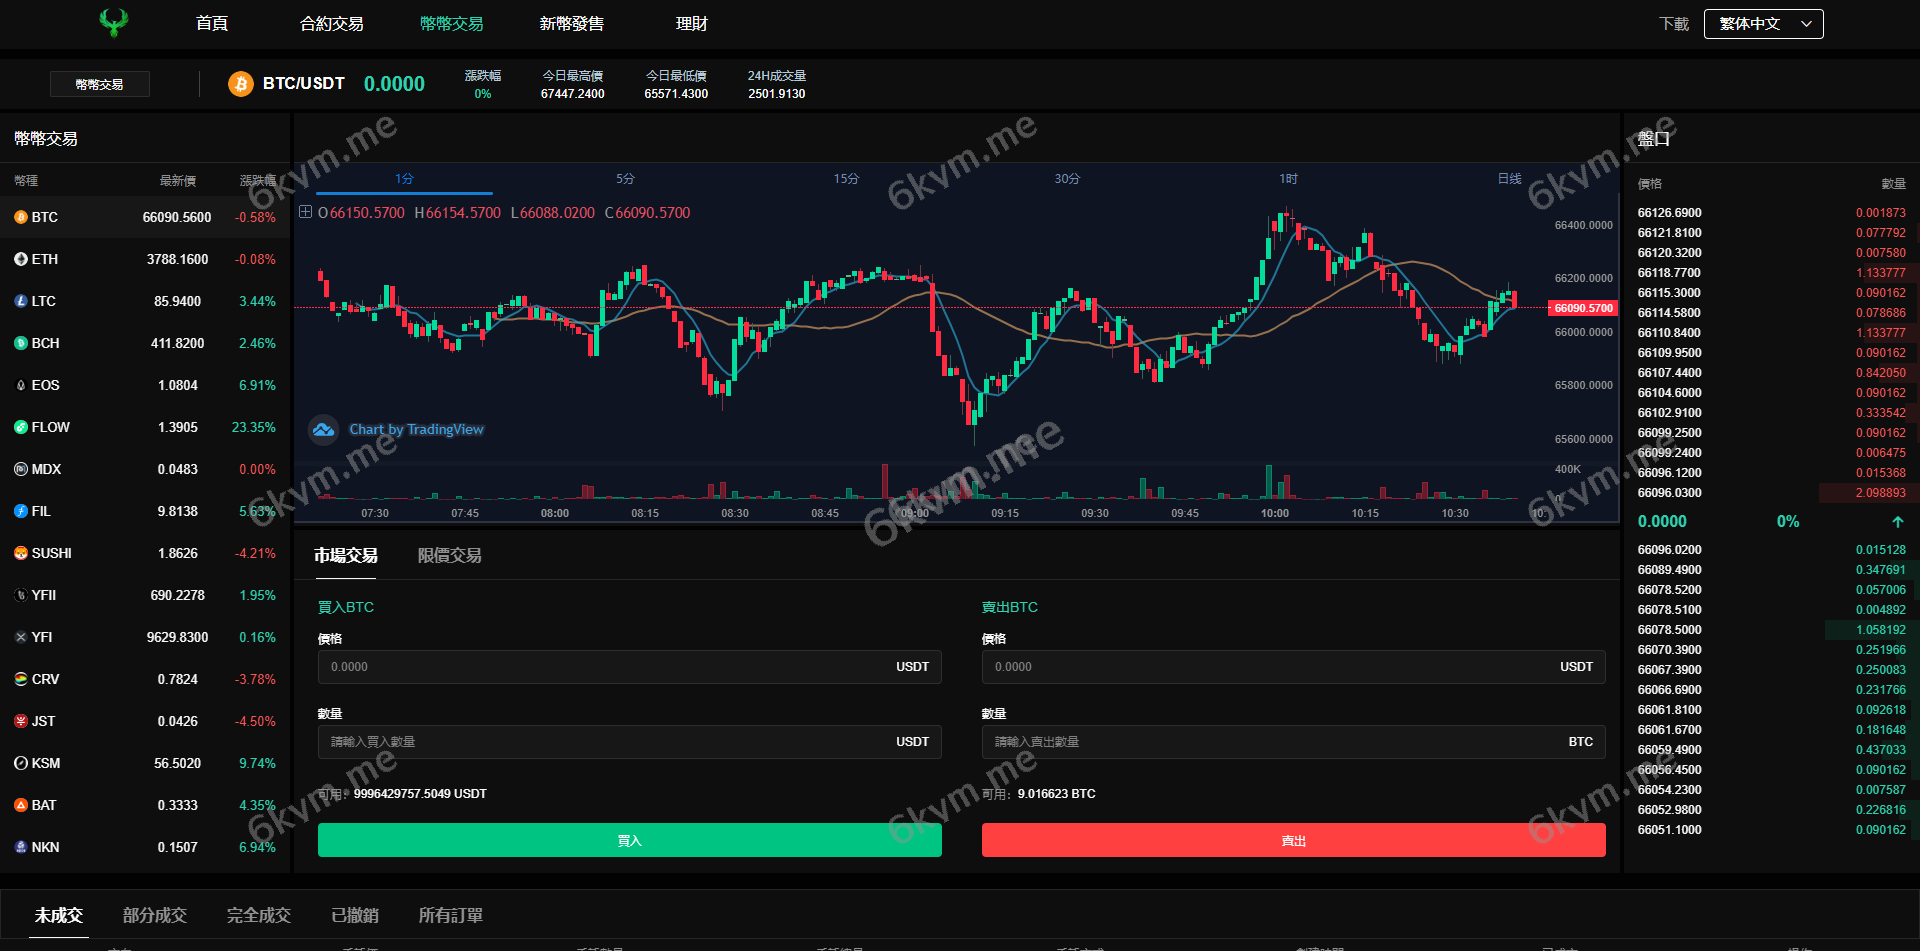Select the ETH coin icon in list
This screenshot has width=1920, height=951.
[21, 259]
